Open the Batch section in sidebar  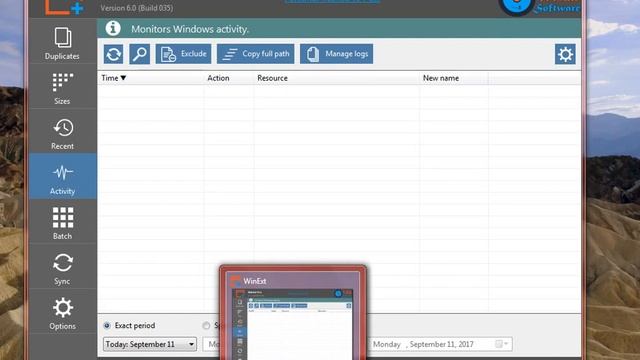[62, 221]
